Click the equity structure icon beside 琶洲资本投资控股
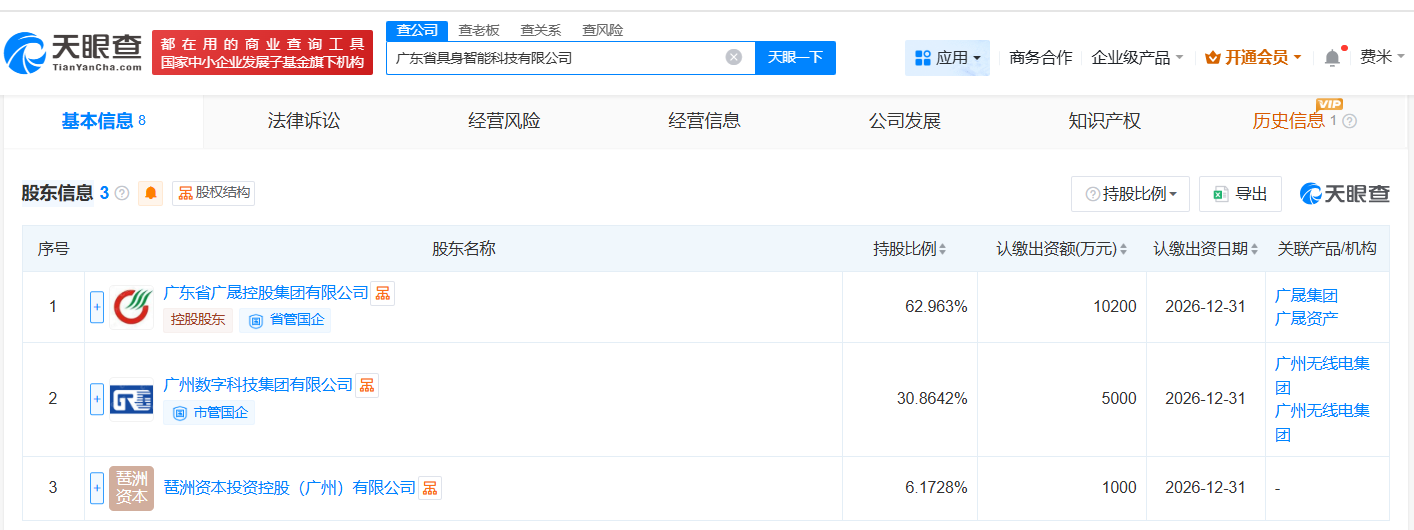Viewport: 1414px width, 530px height. (430, 488)
